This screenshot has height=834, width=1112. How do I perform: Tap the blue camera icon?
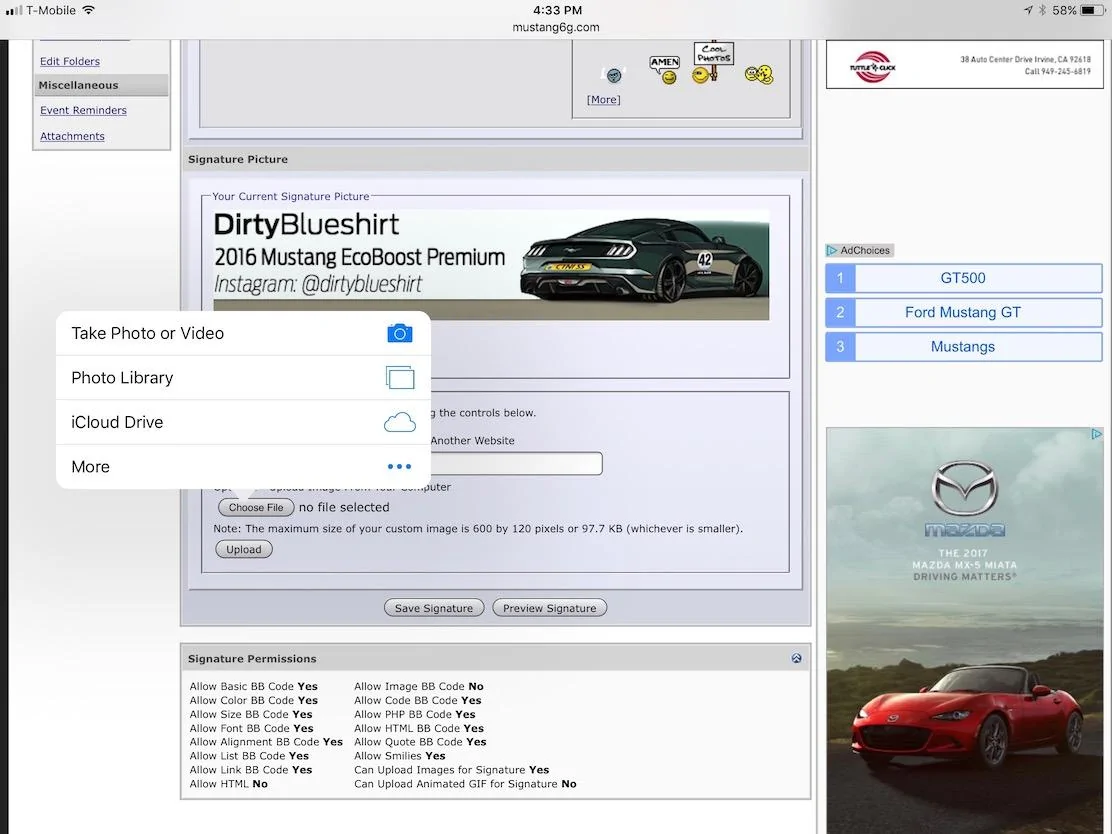click(400, 333)
